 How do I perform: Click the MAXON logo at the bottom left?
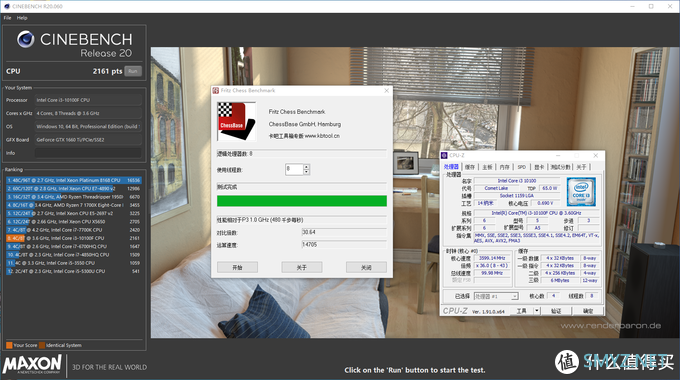point(33,364)
